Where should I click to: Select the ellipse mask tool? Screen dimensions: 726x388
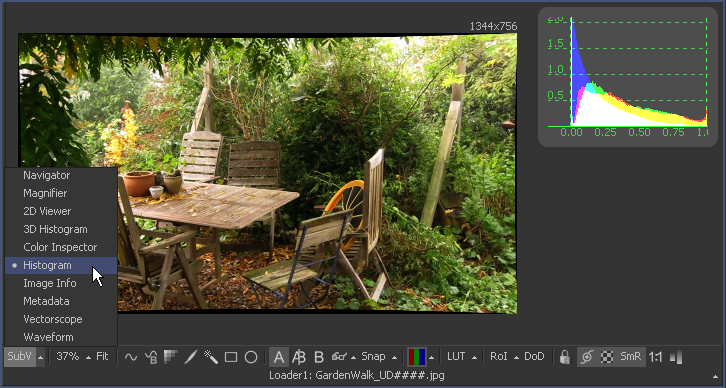pos(251,357)
